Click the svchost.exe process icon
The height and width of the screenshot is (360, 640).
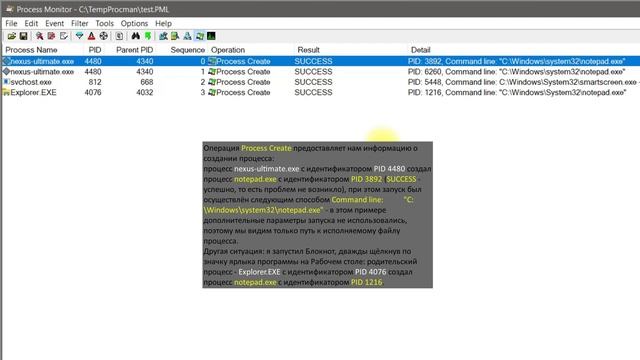tap(6, 82)
